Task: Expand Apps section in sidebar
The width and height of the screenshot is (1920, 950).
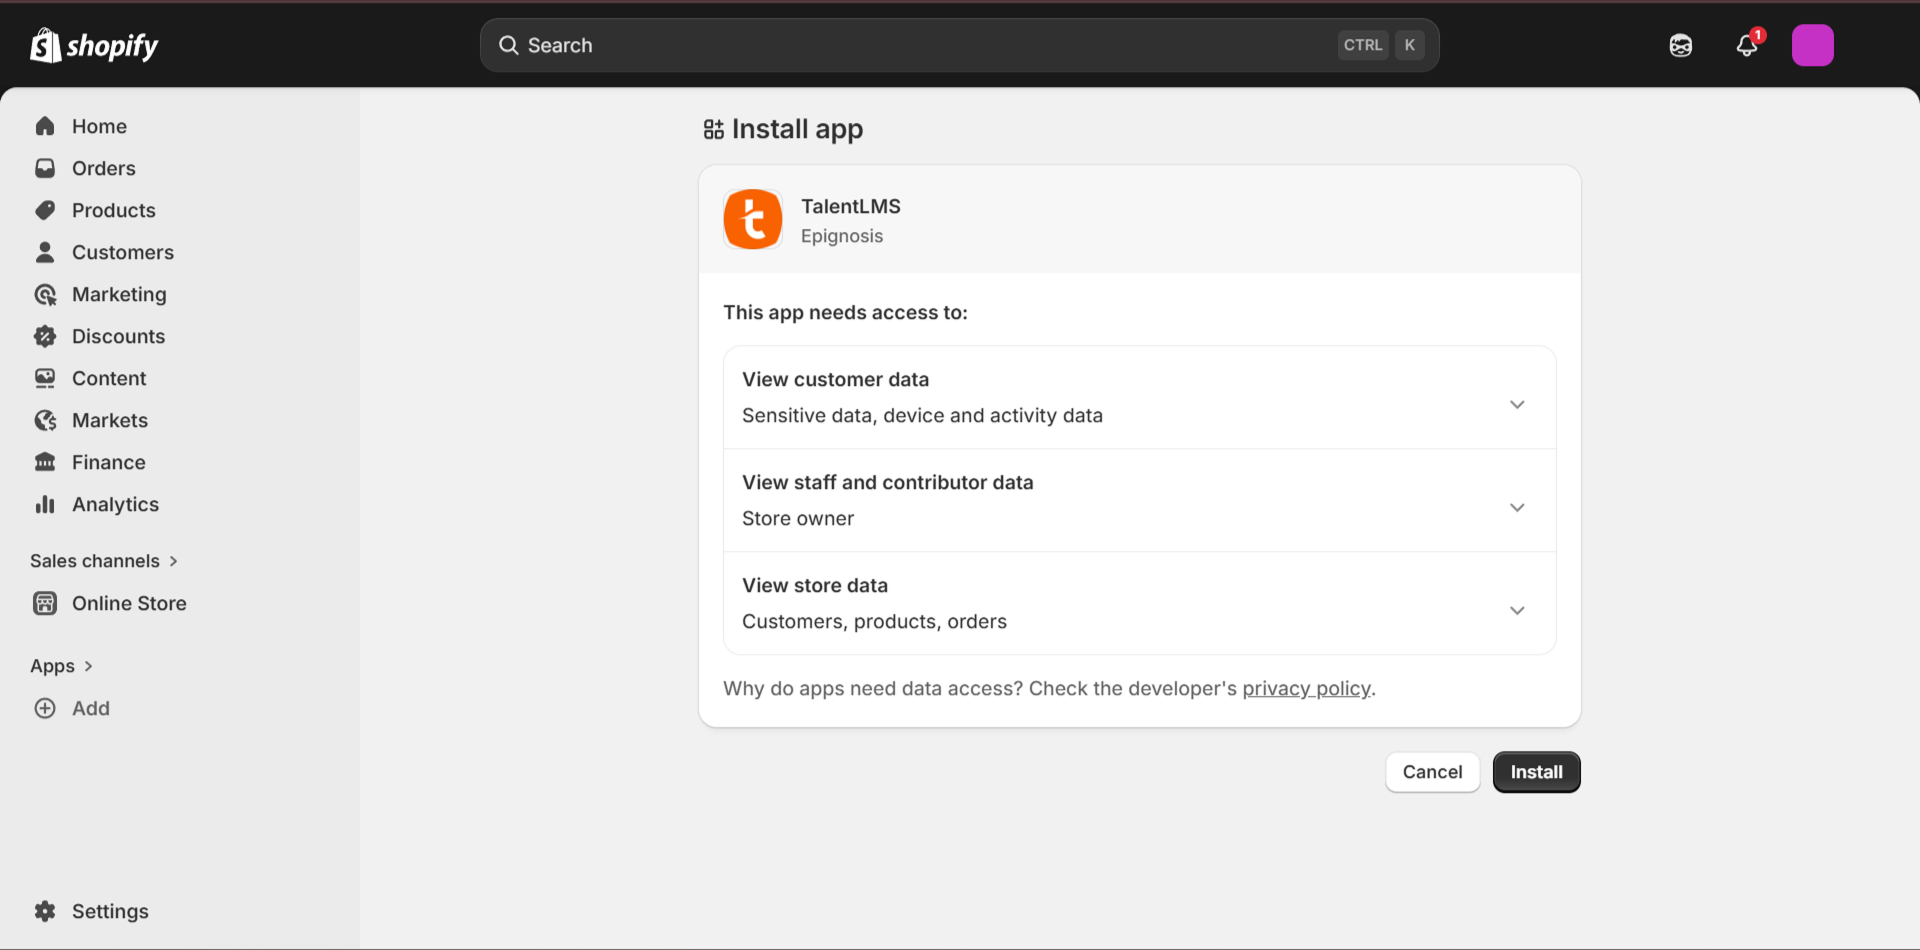Action: tap(62, 666)
